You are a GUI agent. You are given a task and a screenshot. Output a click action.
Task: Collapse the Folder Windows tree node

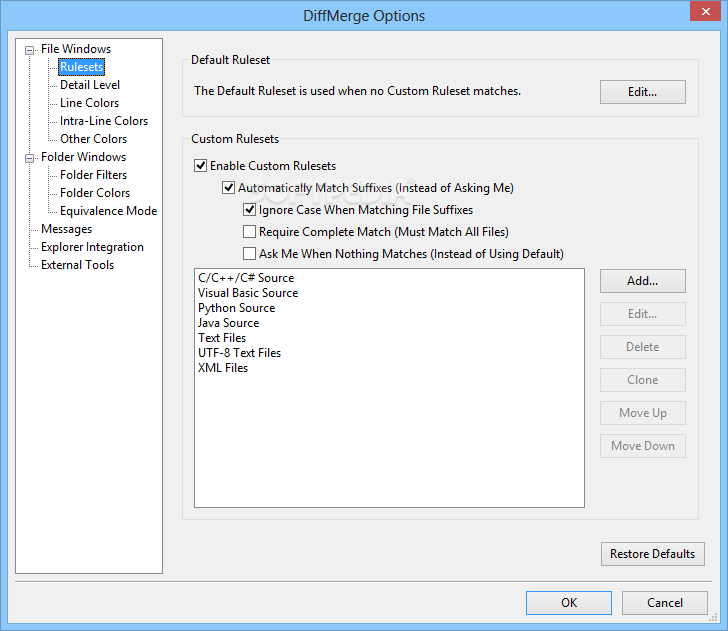(29, 158)
